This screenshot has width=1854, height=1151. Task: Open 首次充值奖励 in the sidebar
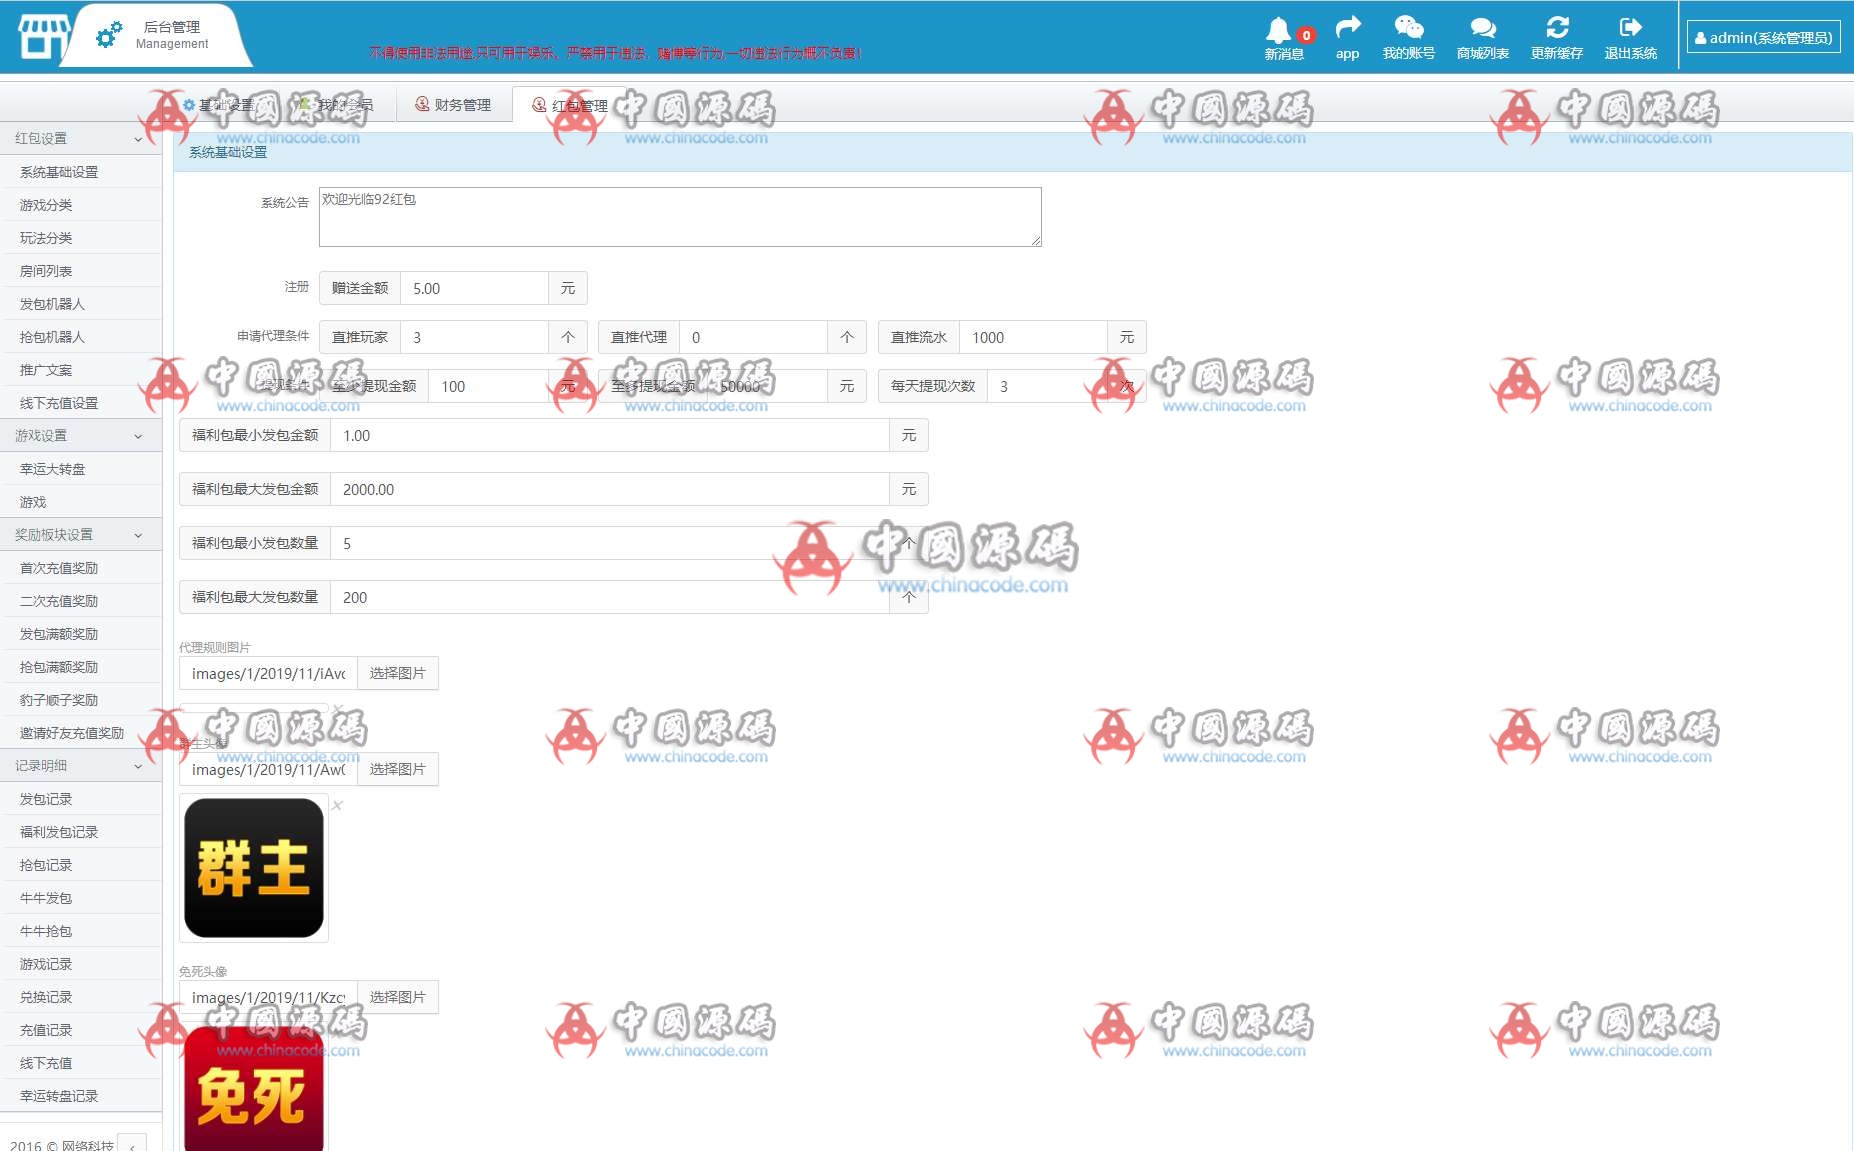click(81, 568)
